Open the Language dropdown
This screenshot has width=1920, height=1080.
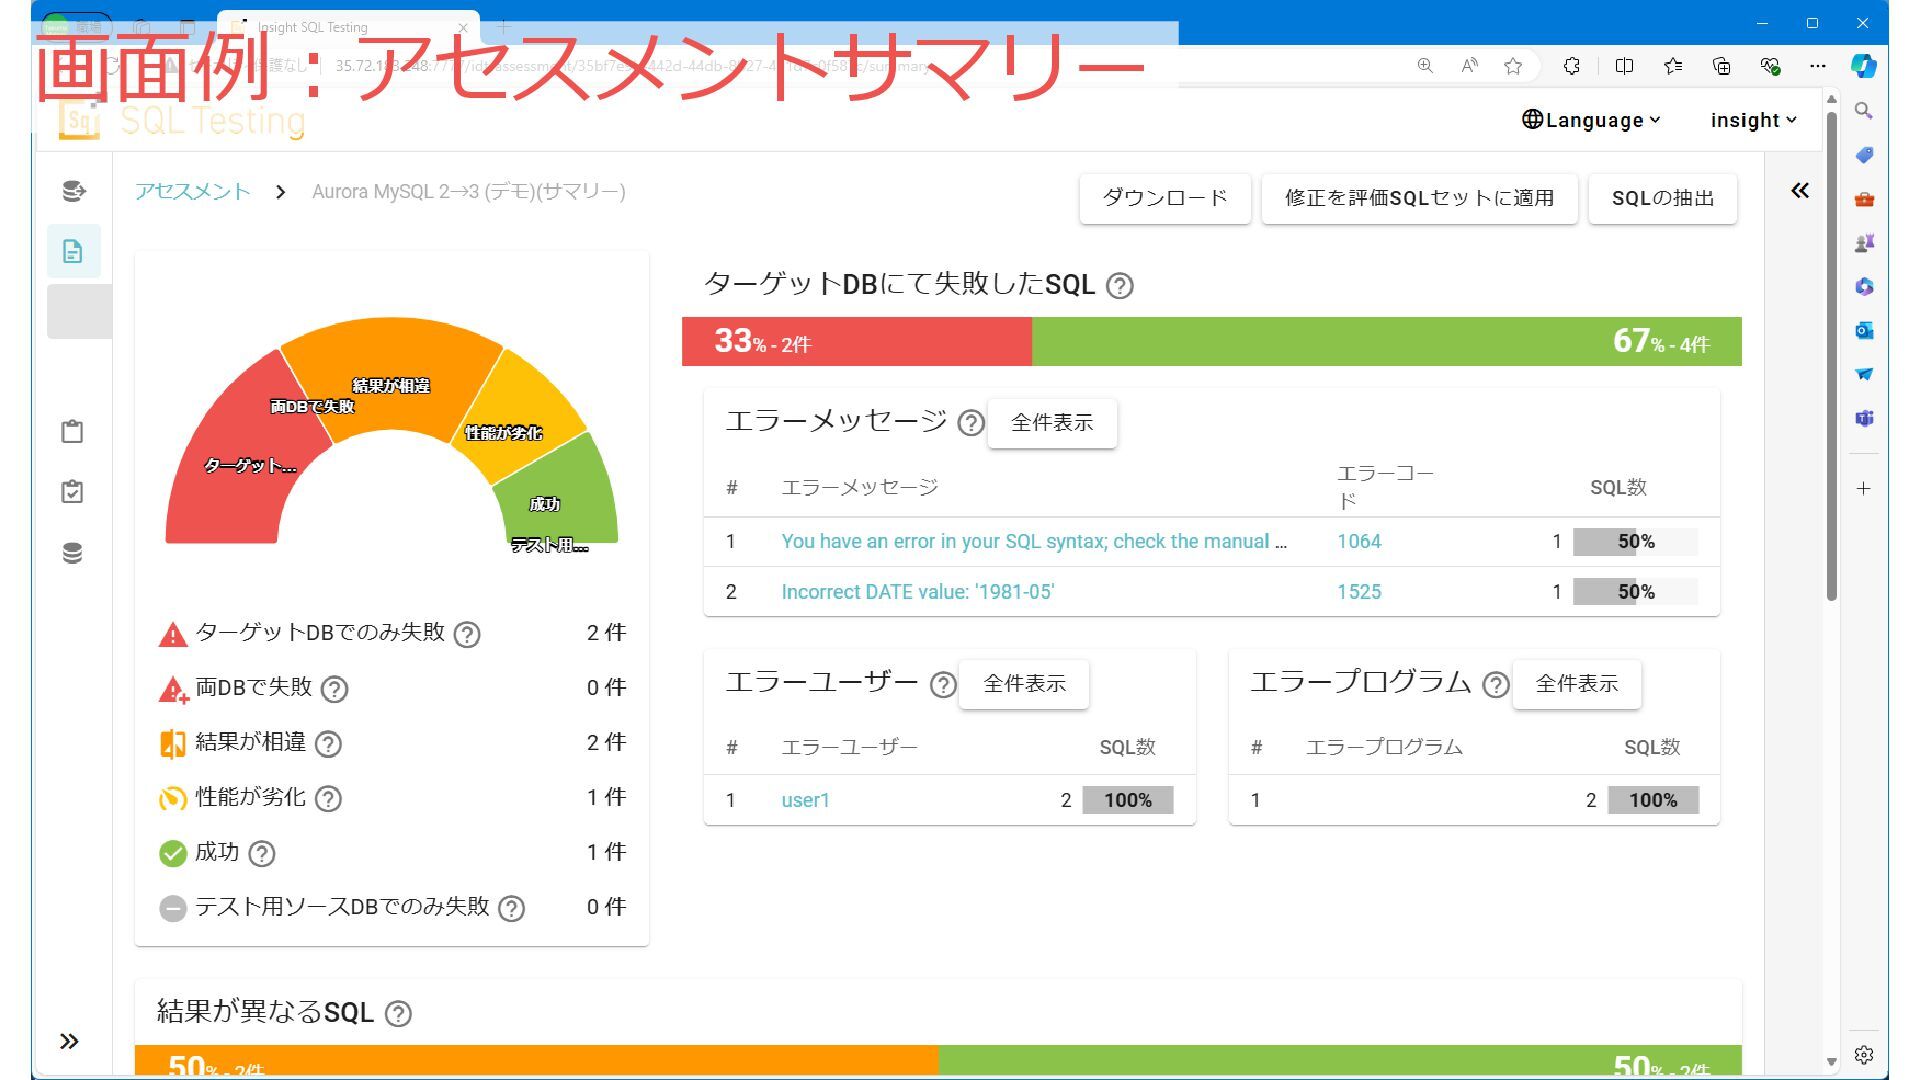coord(1591,120)
